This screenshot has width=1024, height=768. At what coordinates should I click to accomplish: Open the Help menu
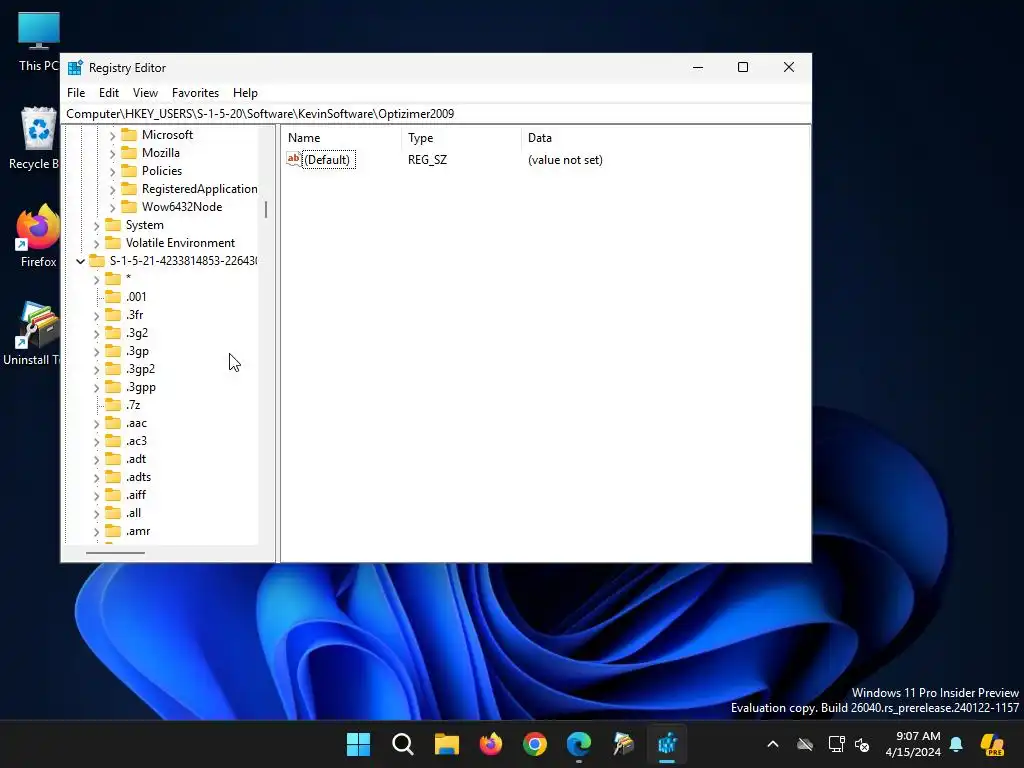245,93
